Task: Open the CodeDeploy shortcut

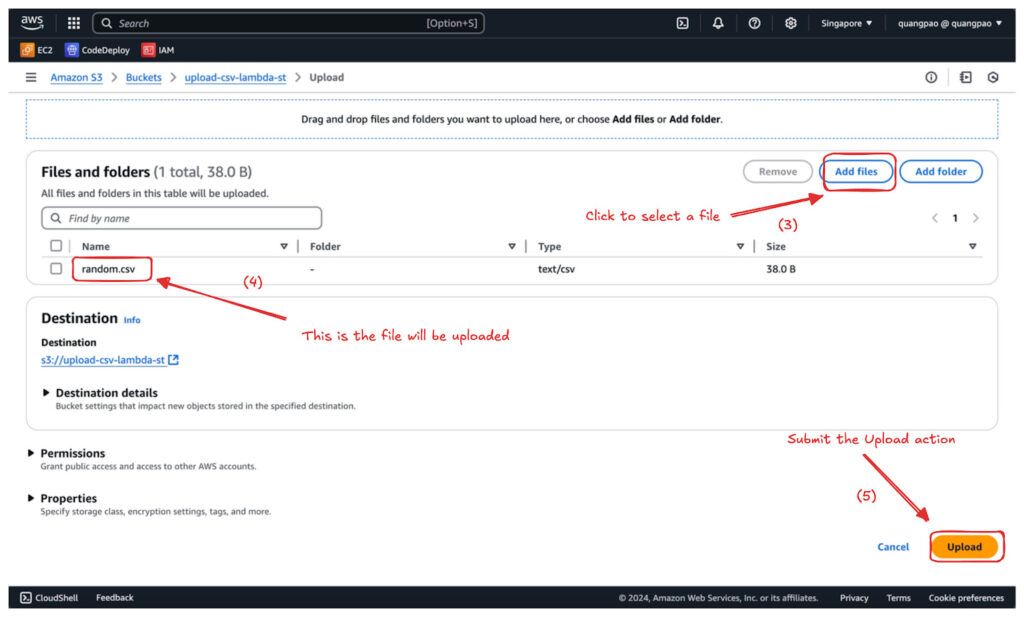Action: (97, 50)
